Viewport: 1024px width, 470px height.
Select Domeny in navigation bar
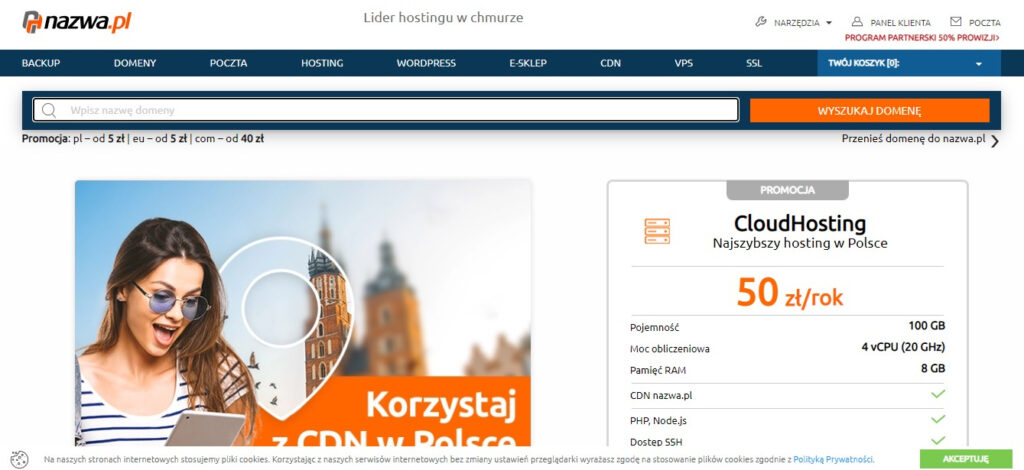(x=135, y=63)
